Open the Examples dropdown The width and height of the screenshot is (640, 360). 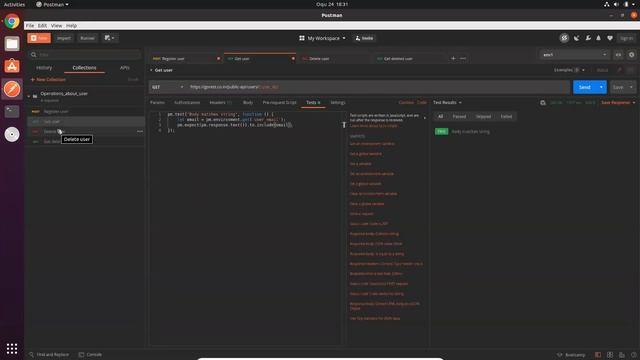pyautogui.click(x=569, y=70)
